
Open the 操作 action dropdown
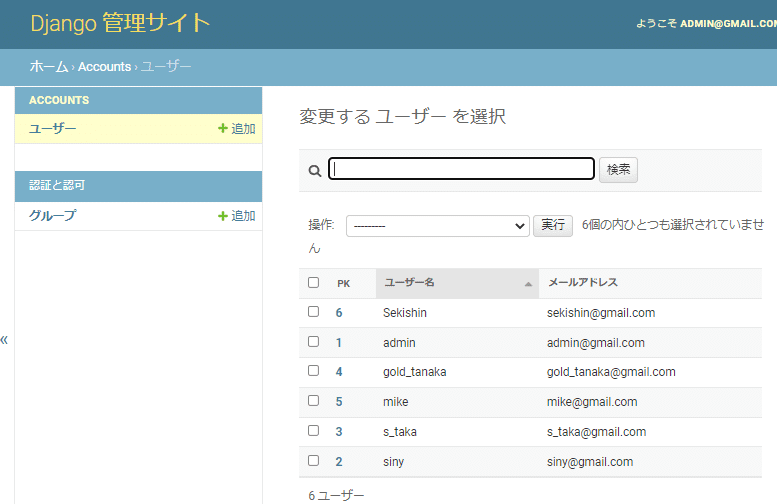[x=438, y=226]
